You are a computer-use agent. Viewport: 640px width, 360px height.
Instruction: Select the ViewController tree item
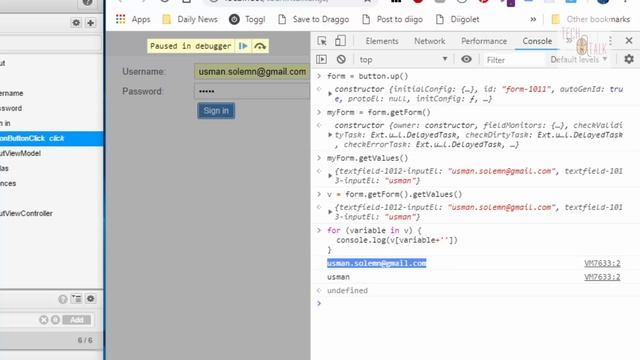coord(26,213)
